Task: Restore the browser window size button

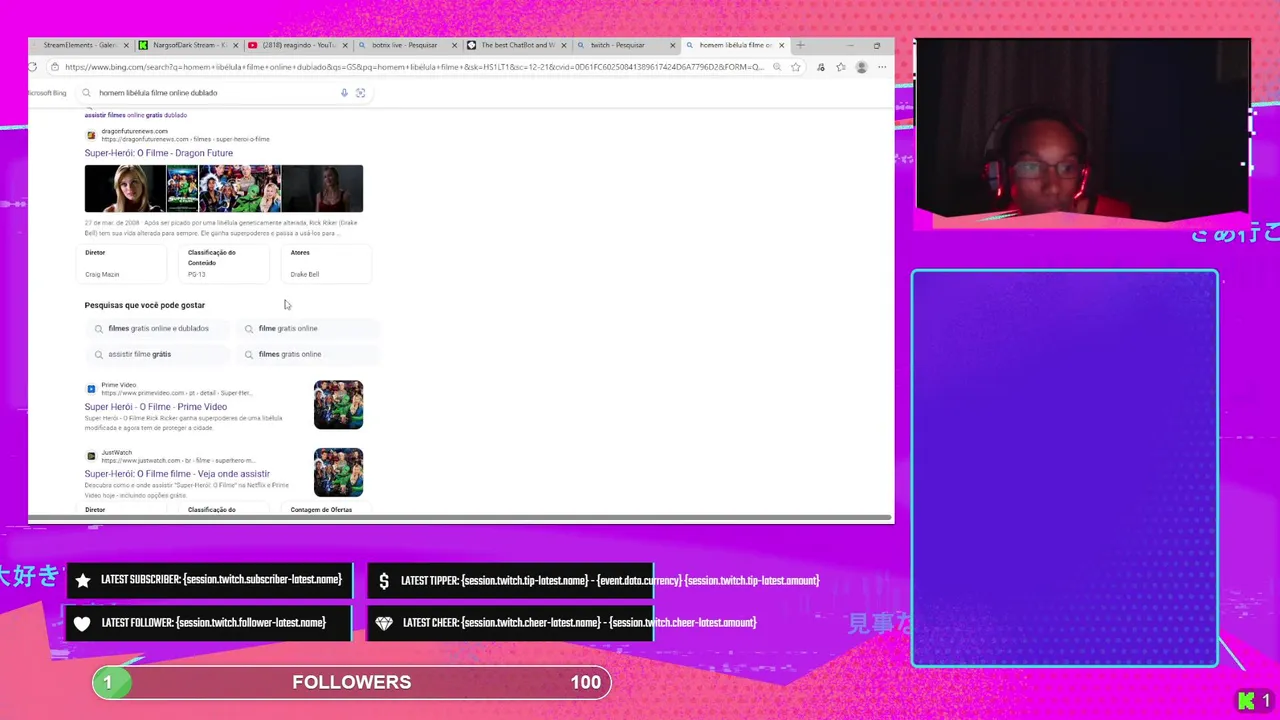Action: [x=877, y=45]
